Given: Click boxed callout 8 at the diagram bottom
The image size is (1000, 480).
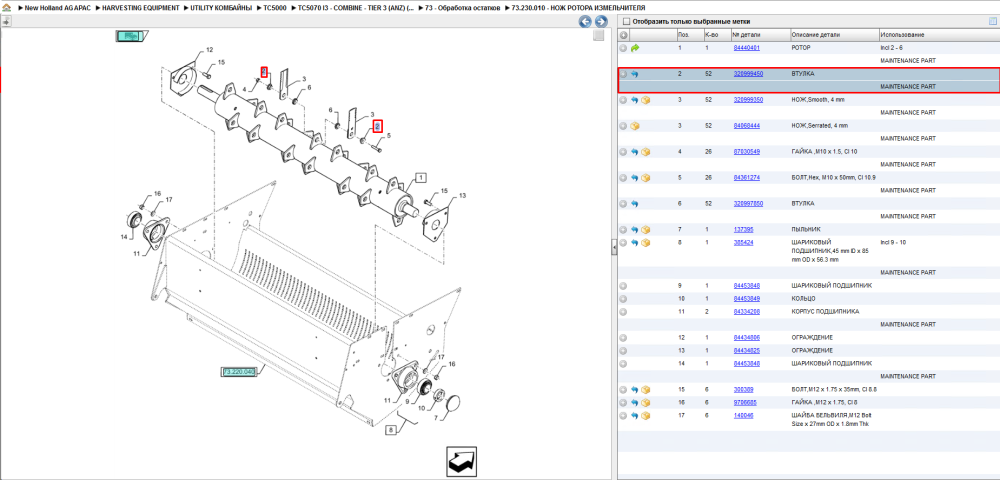Looking at the screenshot, I should (x=390, y=430).
